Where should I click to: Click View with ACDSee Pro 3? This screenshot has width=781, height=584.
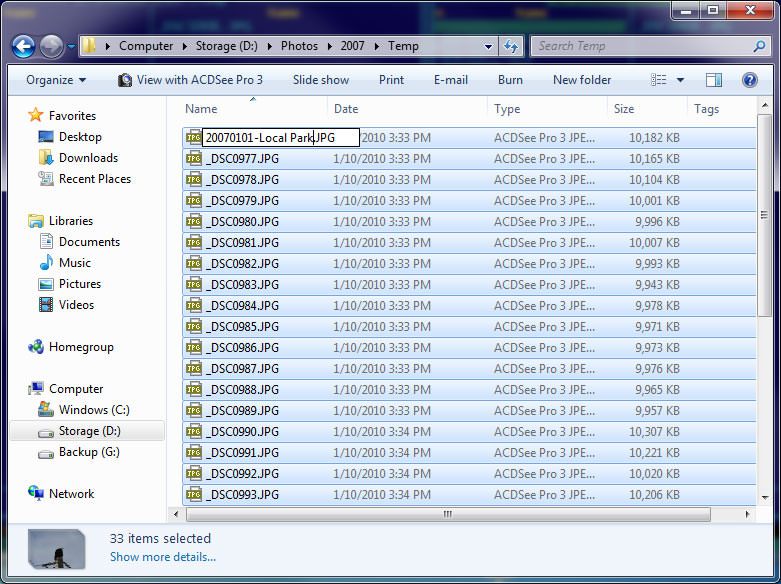click(x=190, y=80)
